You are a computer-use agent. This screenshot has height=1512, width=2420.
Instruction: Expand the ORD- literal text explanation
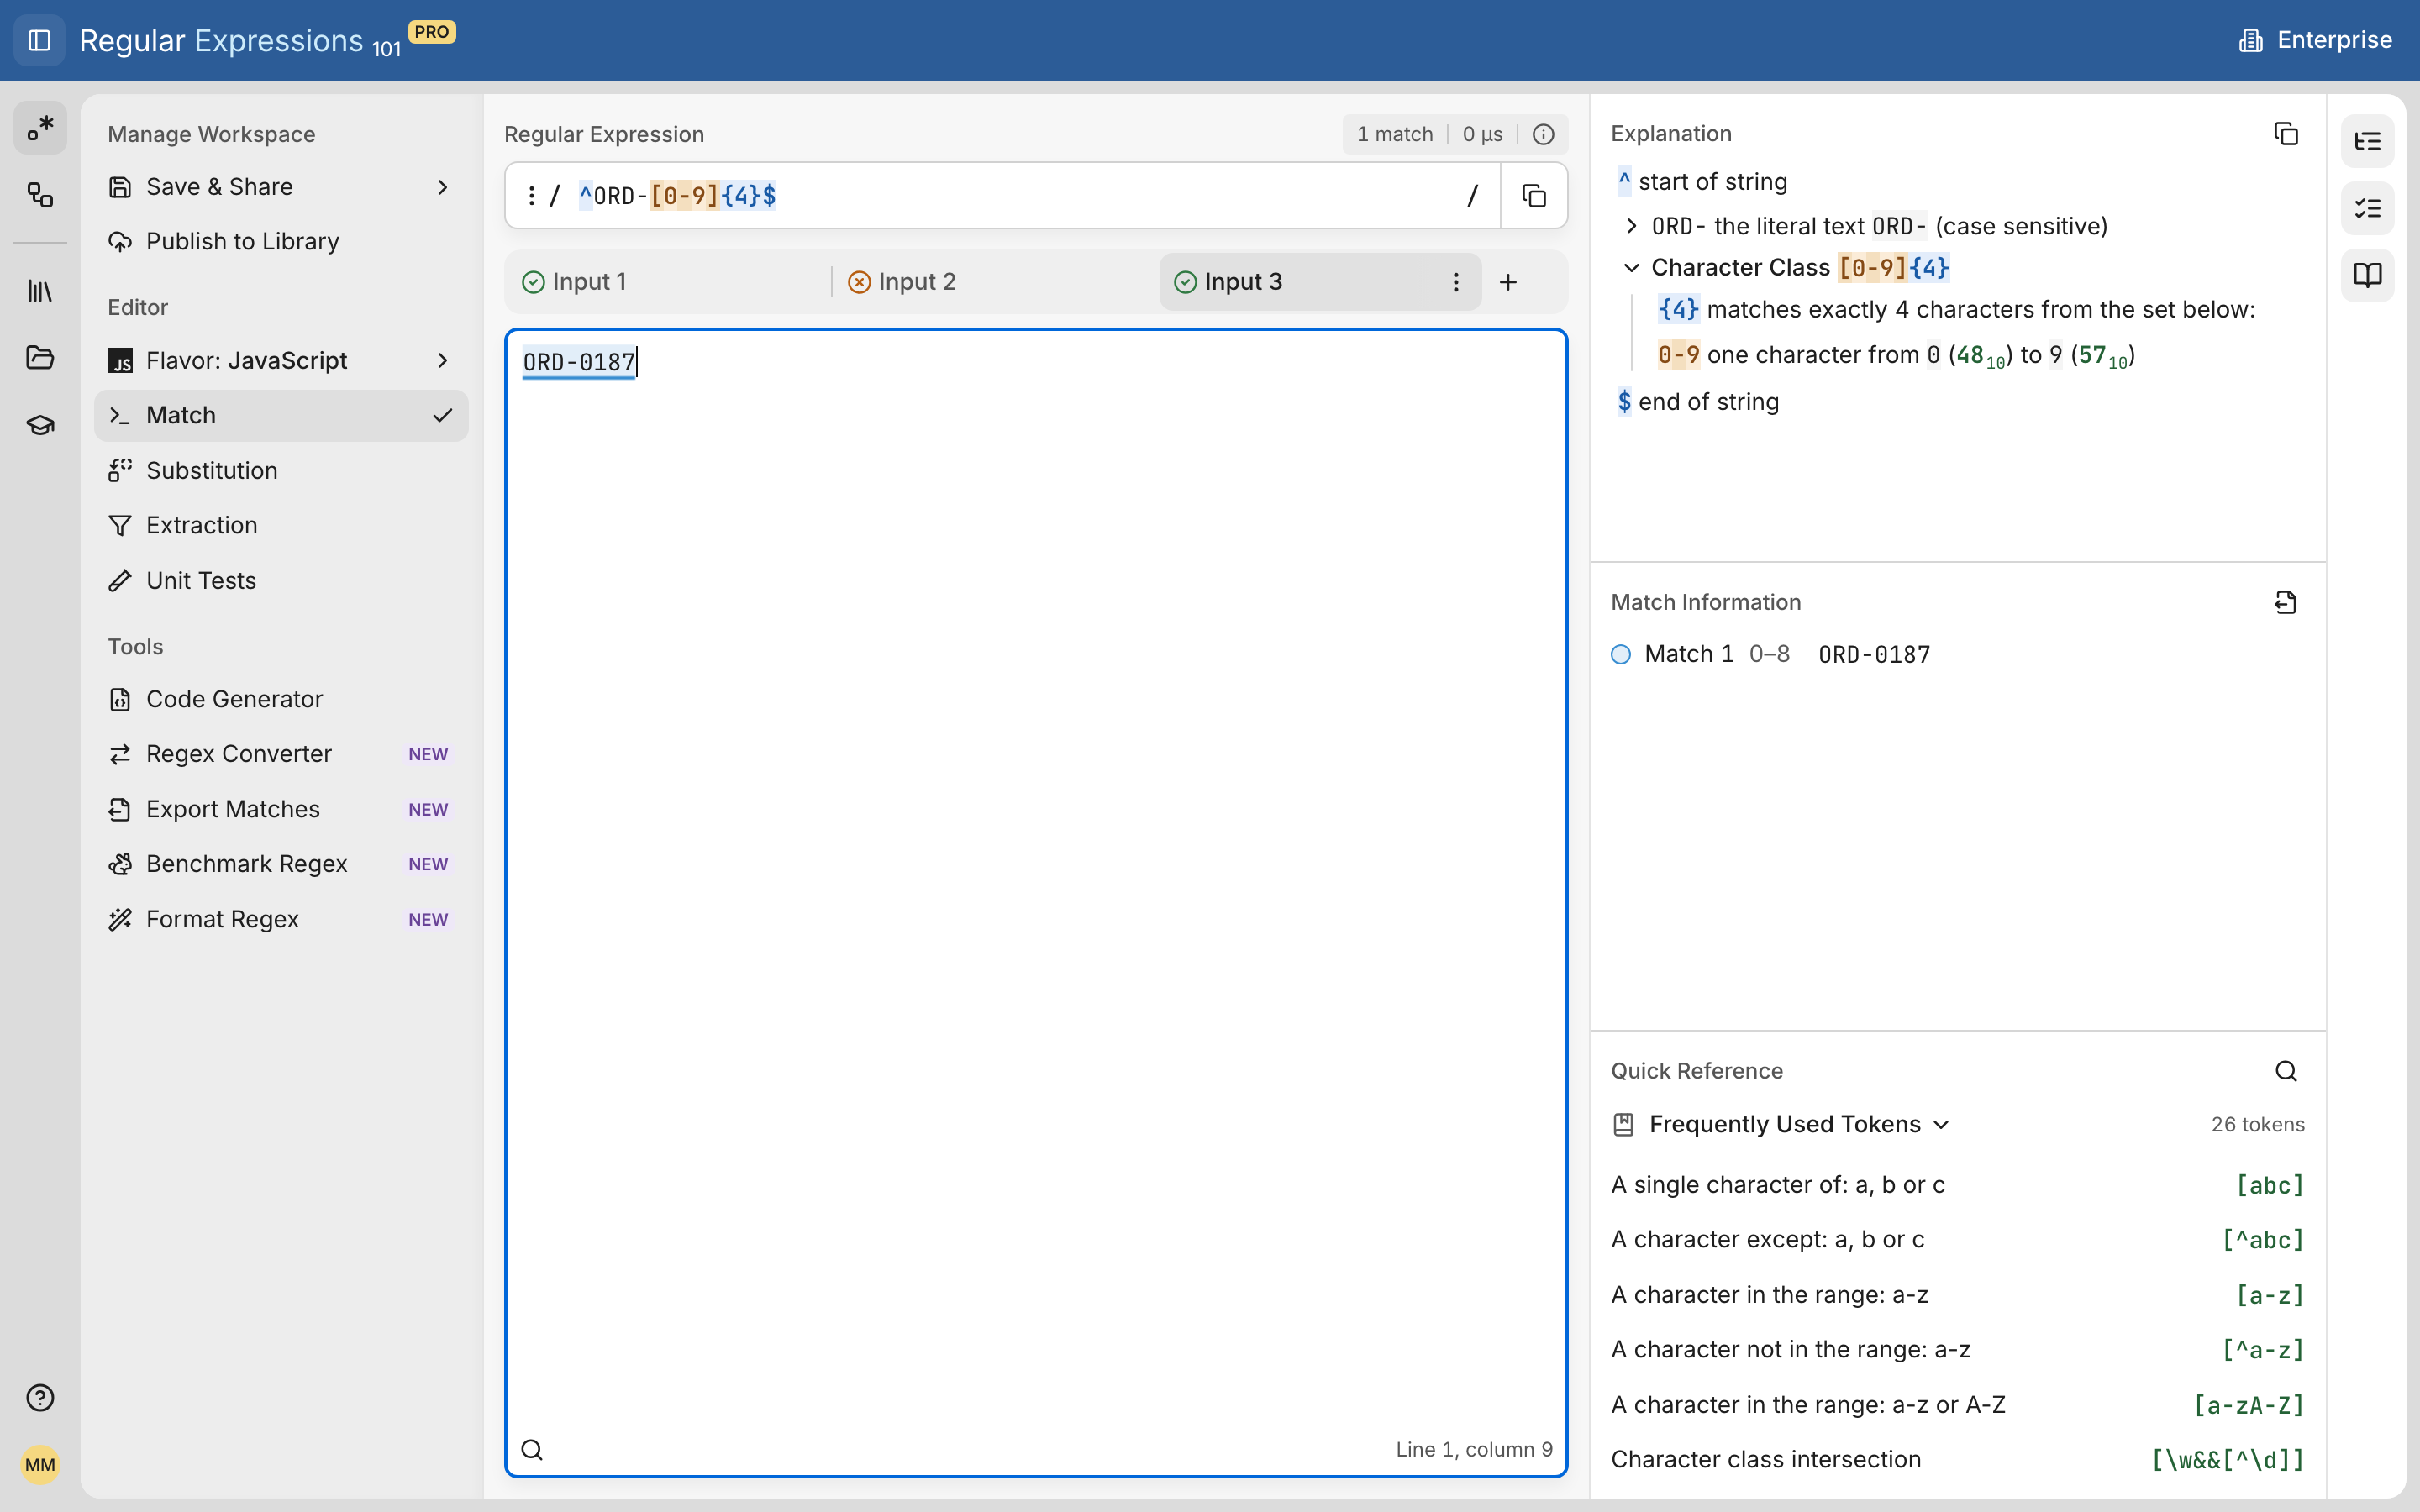pos(1631,226)
